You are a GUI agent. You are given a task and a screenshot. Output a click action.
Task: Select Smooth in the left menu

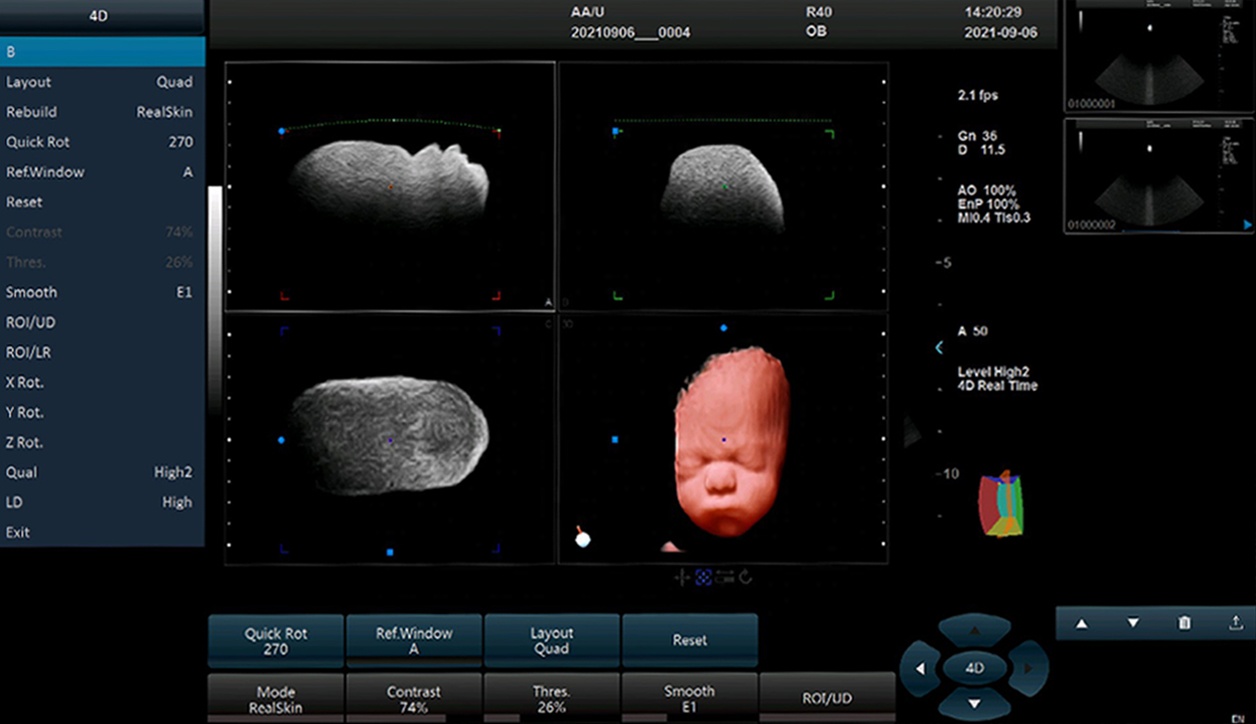coord(100,292)
